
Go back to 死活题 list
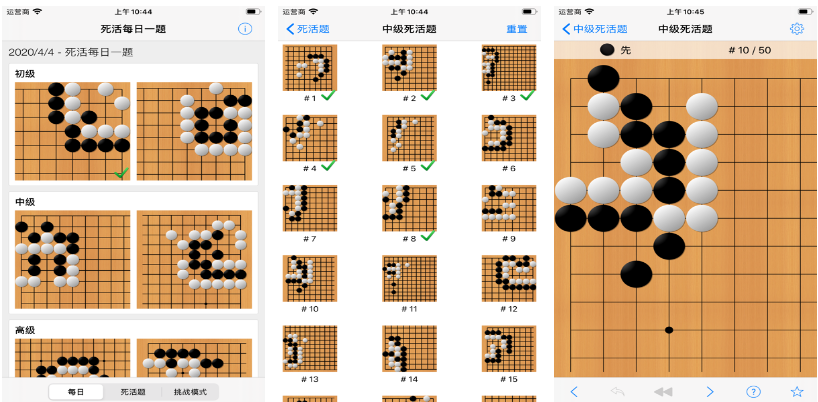(x=308, y=29)
